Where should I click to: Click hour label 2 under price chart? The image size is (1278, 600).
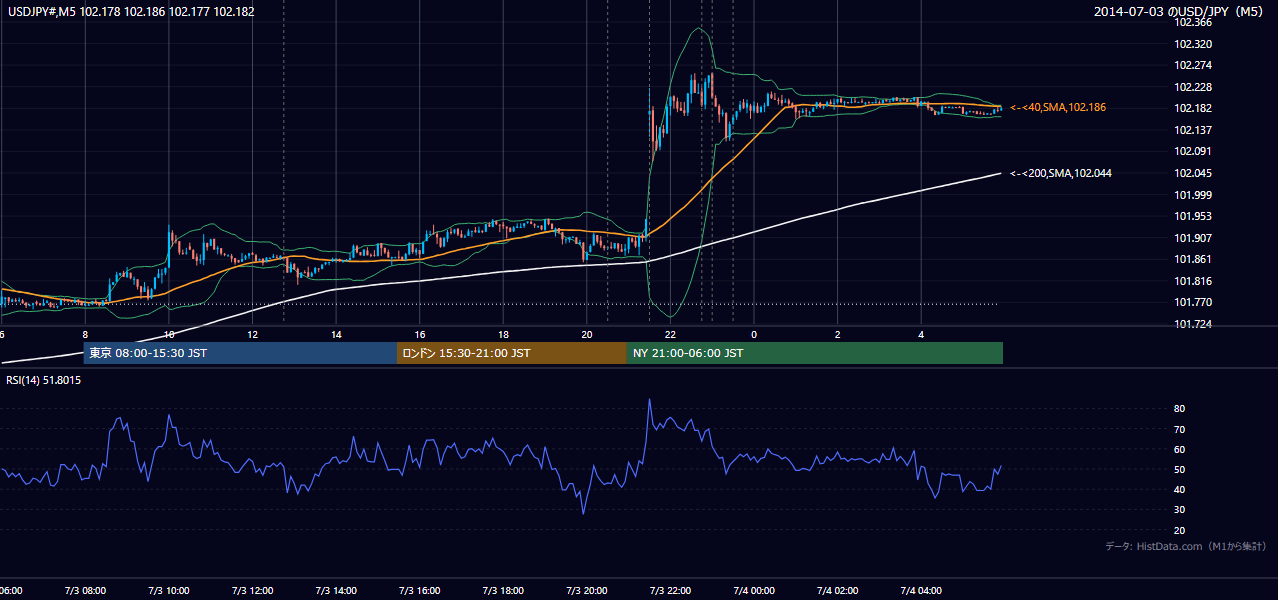point(838,334)
